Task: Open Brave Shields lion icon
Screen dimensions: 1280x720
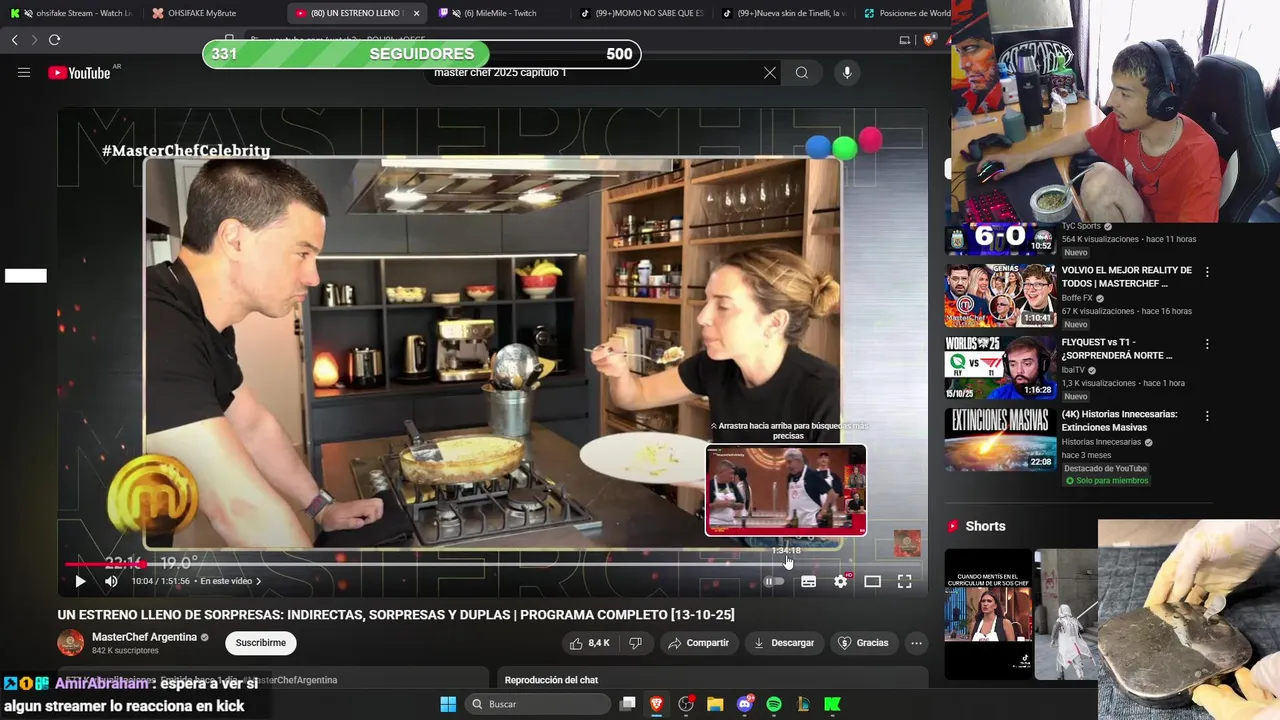Action: pos(929,40)
